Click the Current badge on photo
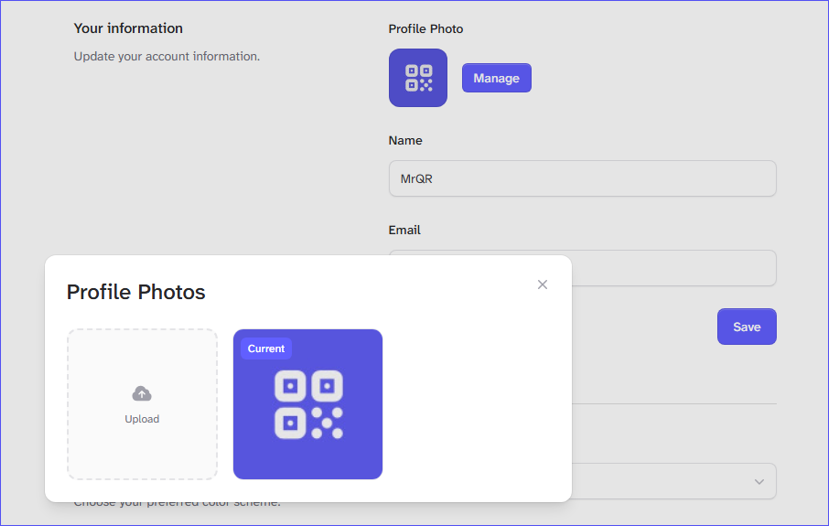The image size is (829, 526). 266,348
